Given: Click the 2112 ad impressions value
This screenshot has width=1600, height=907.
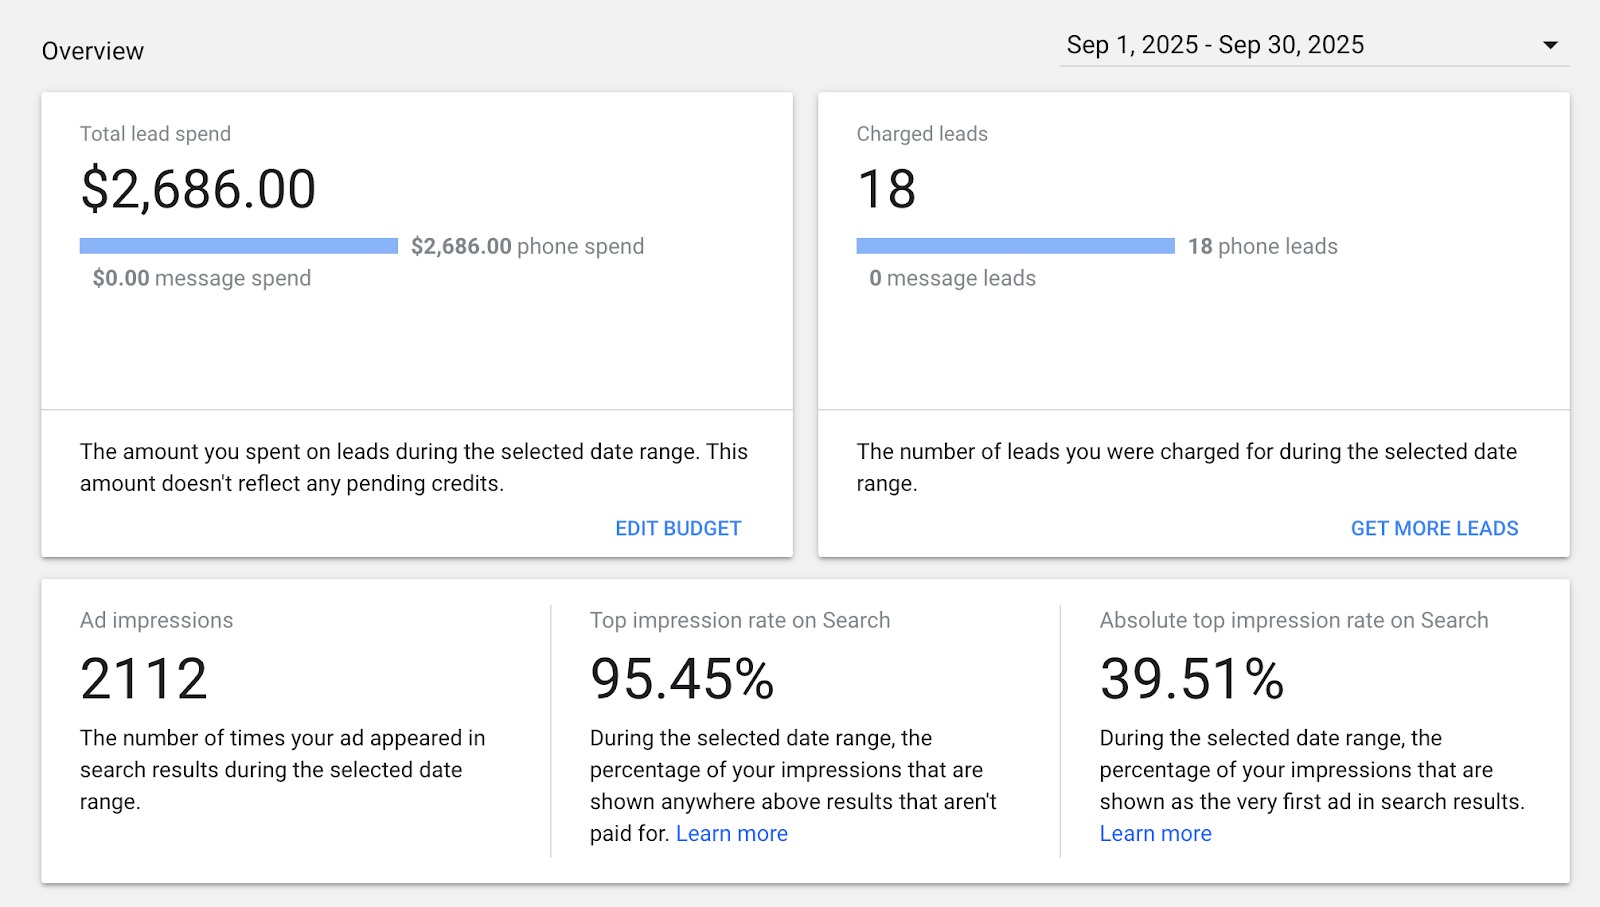Looking at the screenshot, I should pos(144,679).
